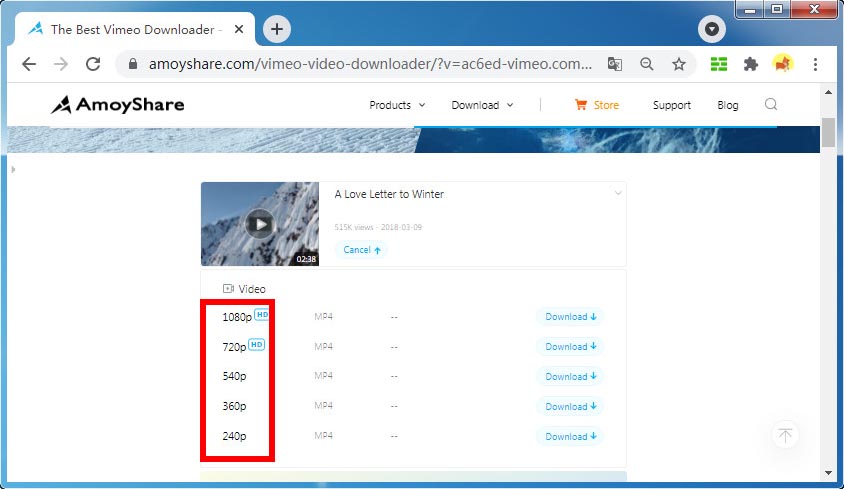Click the AmoyShare logo
Screen dimensions: 844x489
pyautogui.click(x=117, y=104)
